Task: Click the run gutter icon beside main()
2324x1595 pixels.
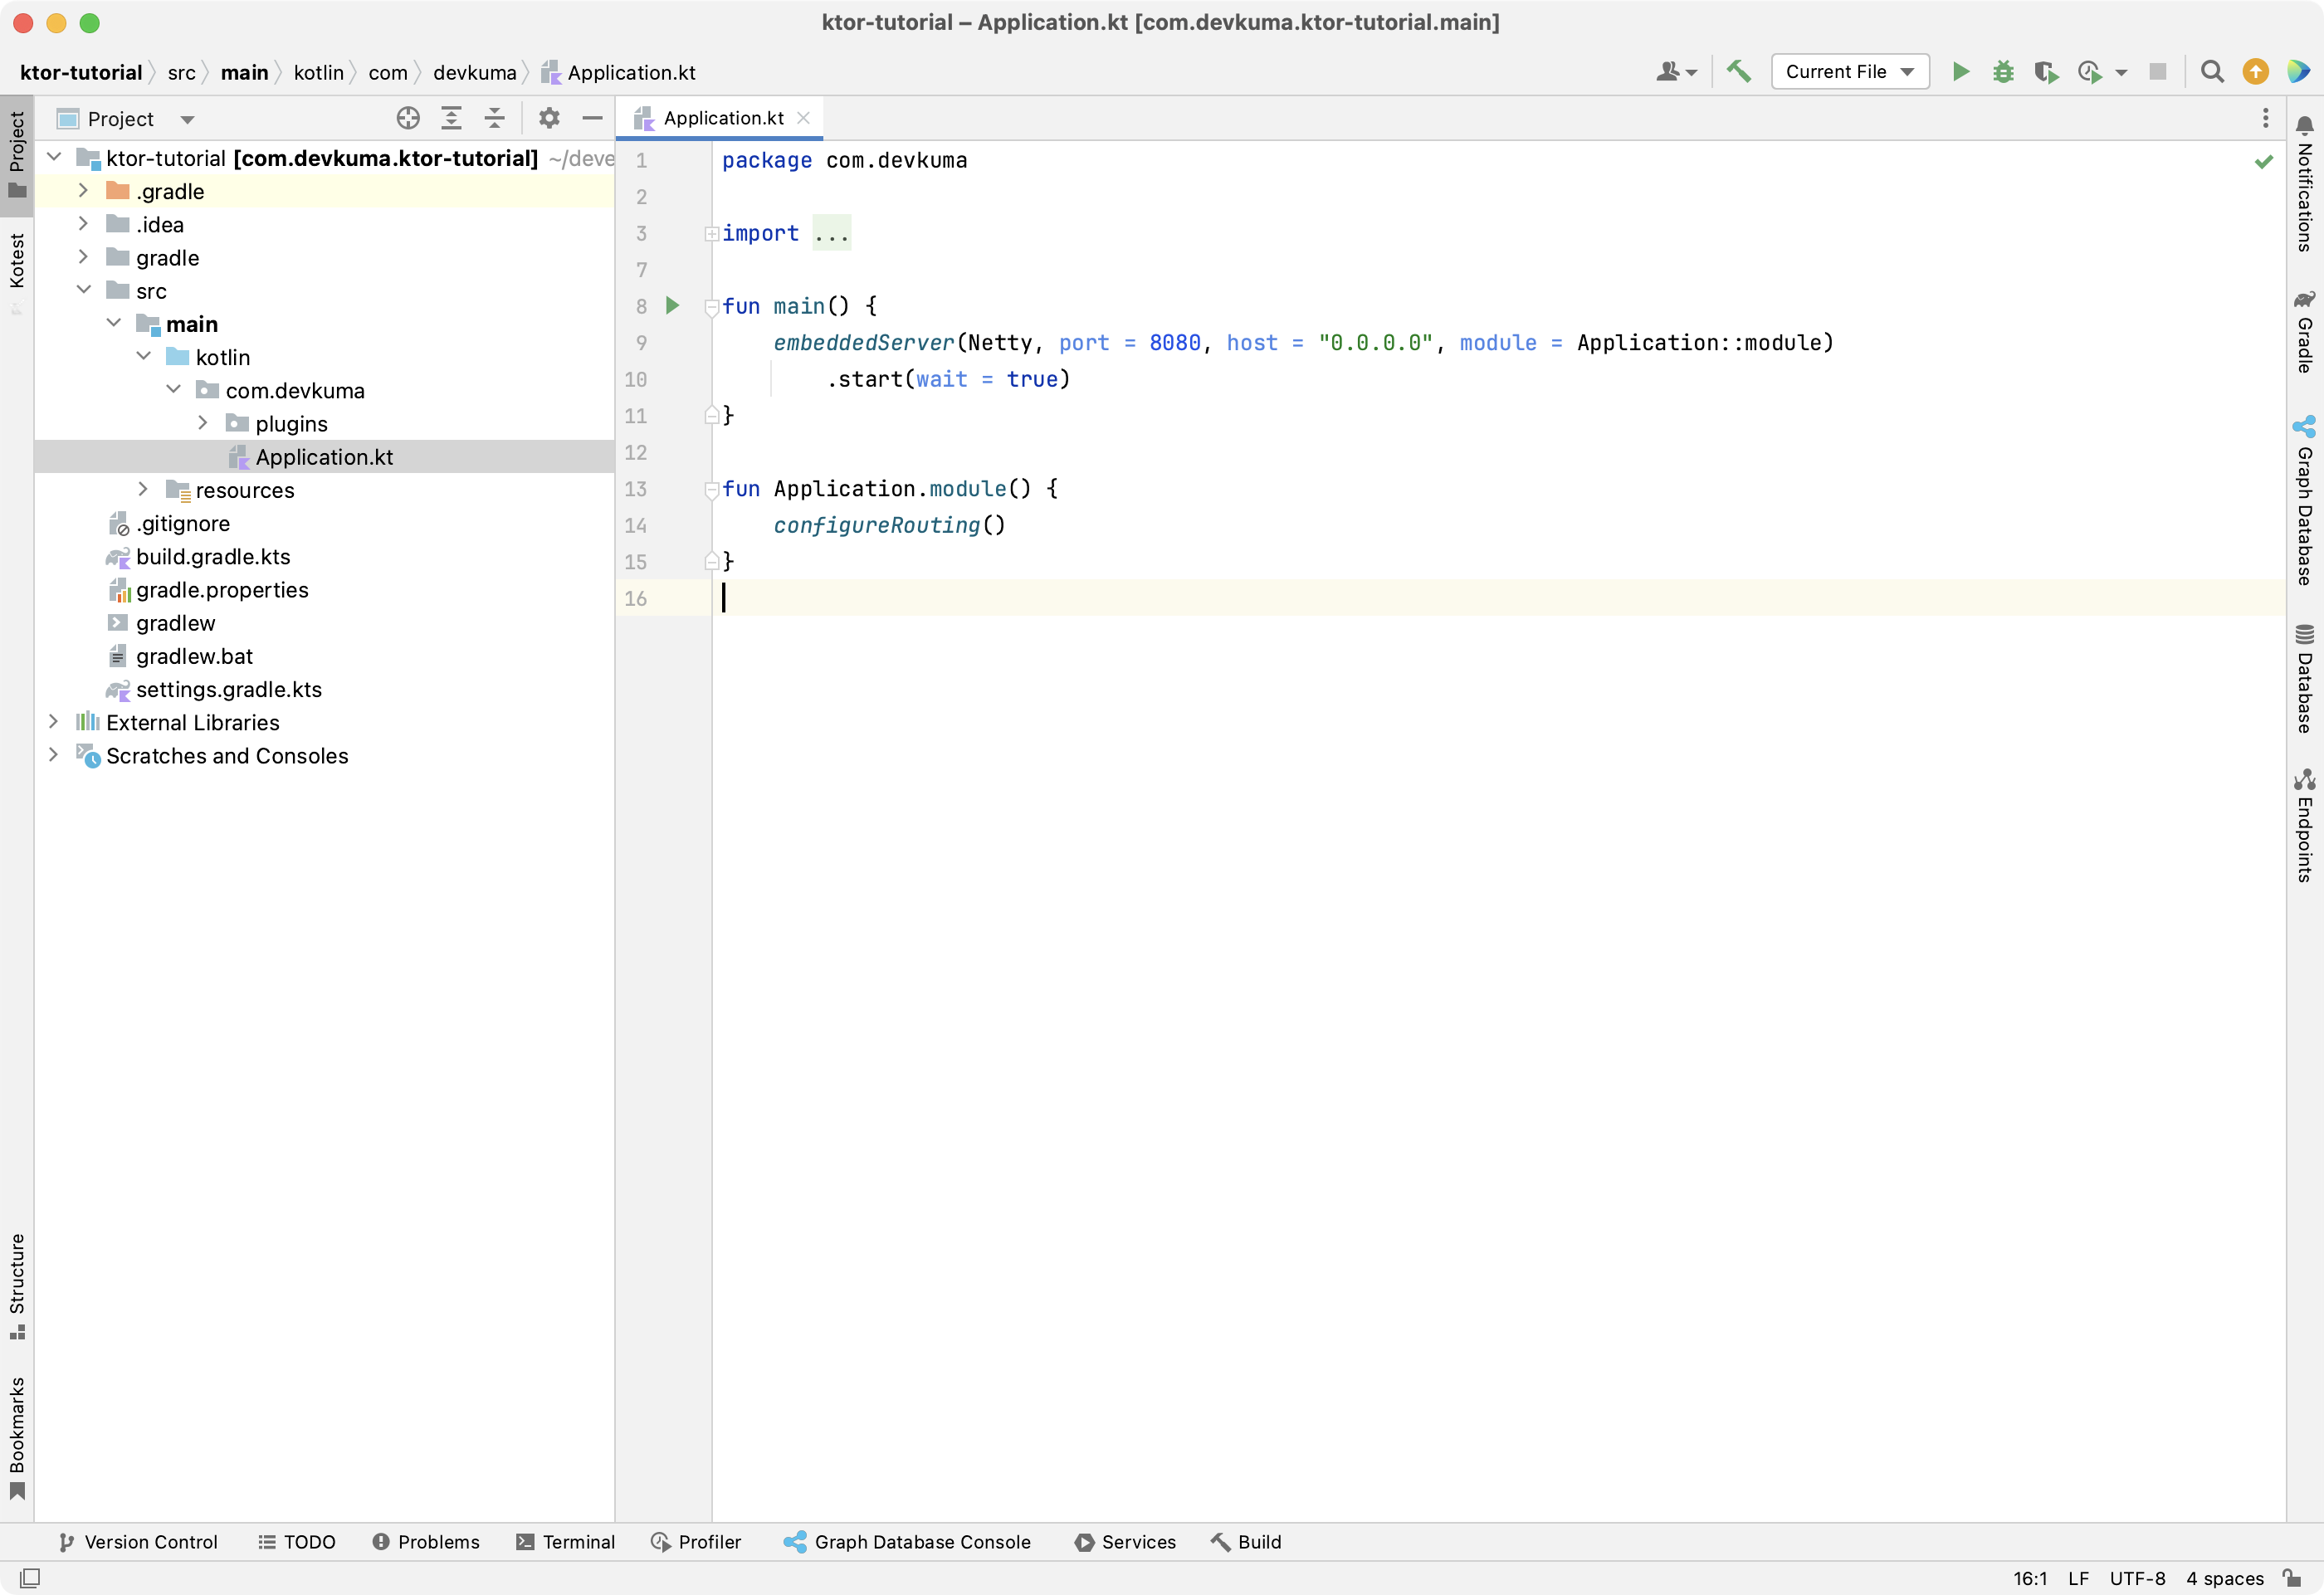Action: click(x=673, y=306)
